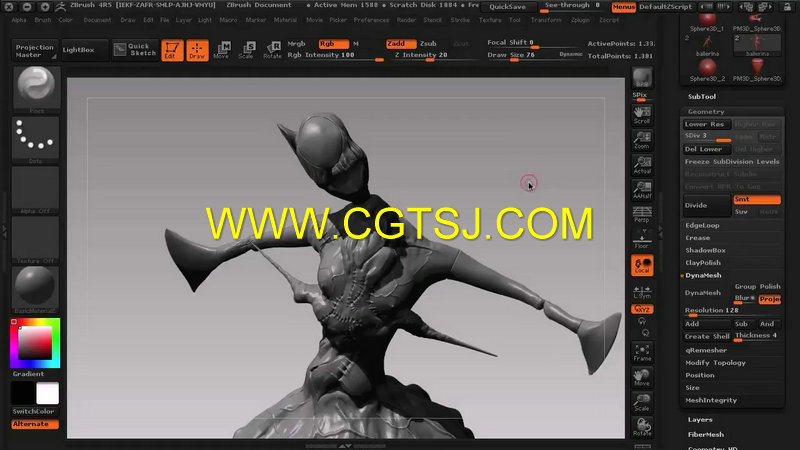800x450 pixels.
Task: Select the white main color swatch
Action: 47,393
